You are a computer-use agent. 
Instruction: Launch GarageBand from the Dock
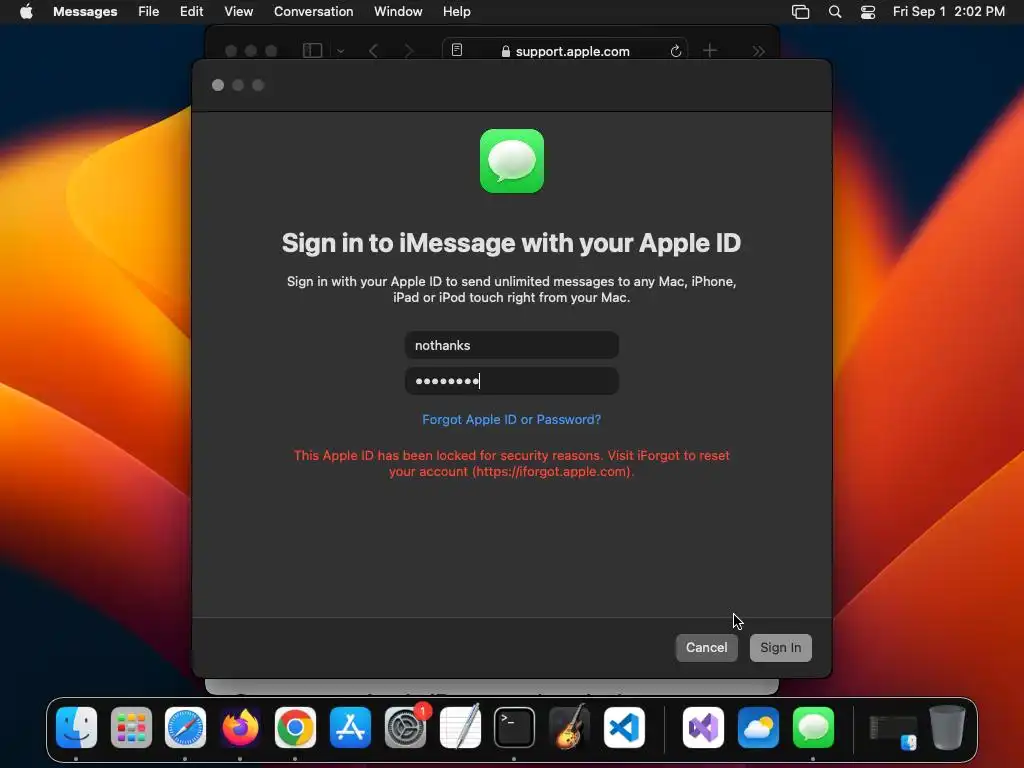coord(569,727)
